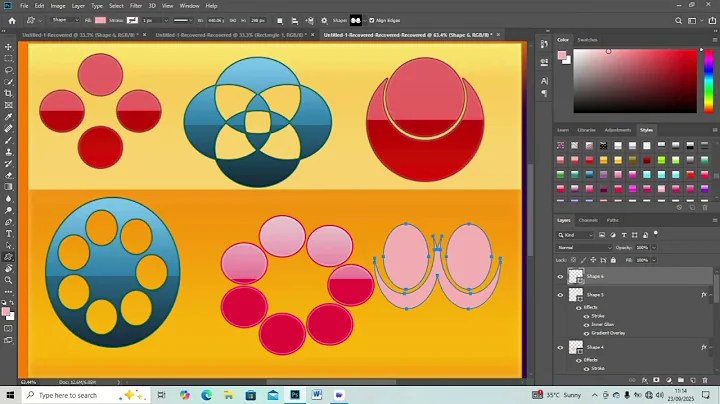
Task: Hide the Shape 5 layer
Action: [x=560, y=295]
